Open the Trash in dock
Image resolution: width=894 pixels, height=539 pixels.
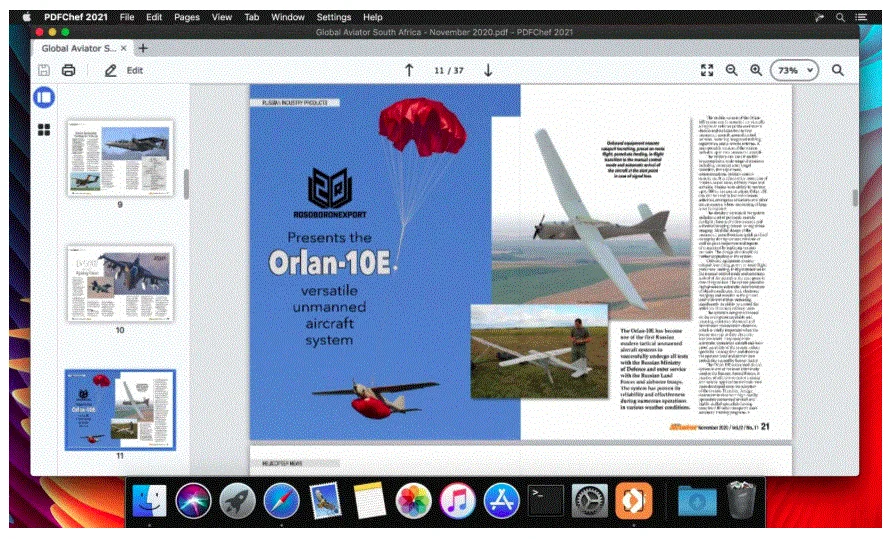[x=741, y=501]
